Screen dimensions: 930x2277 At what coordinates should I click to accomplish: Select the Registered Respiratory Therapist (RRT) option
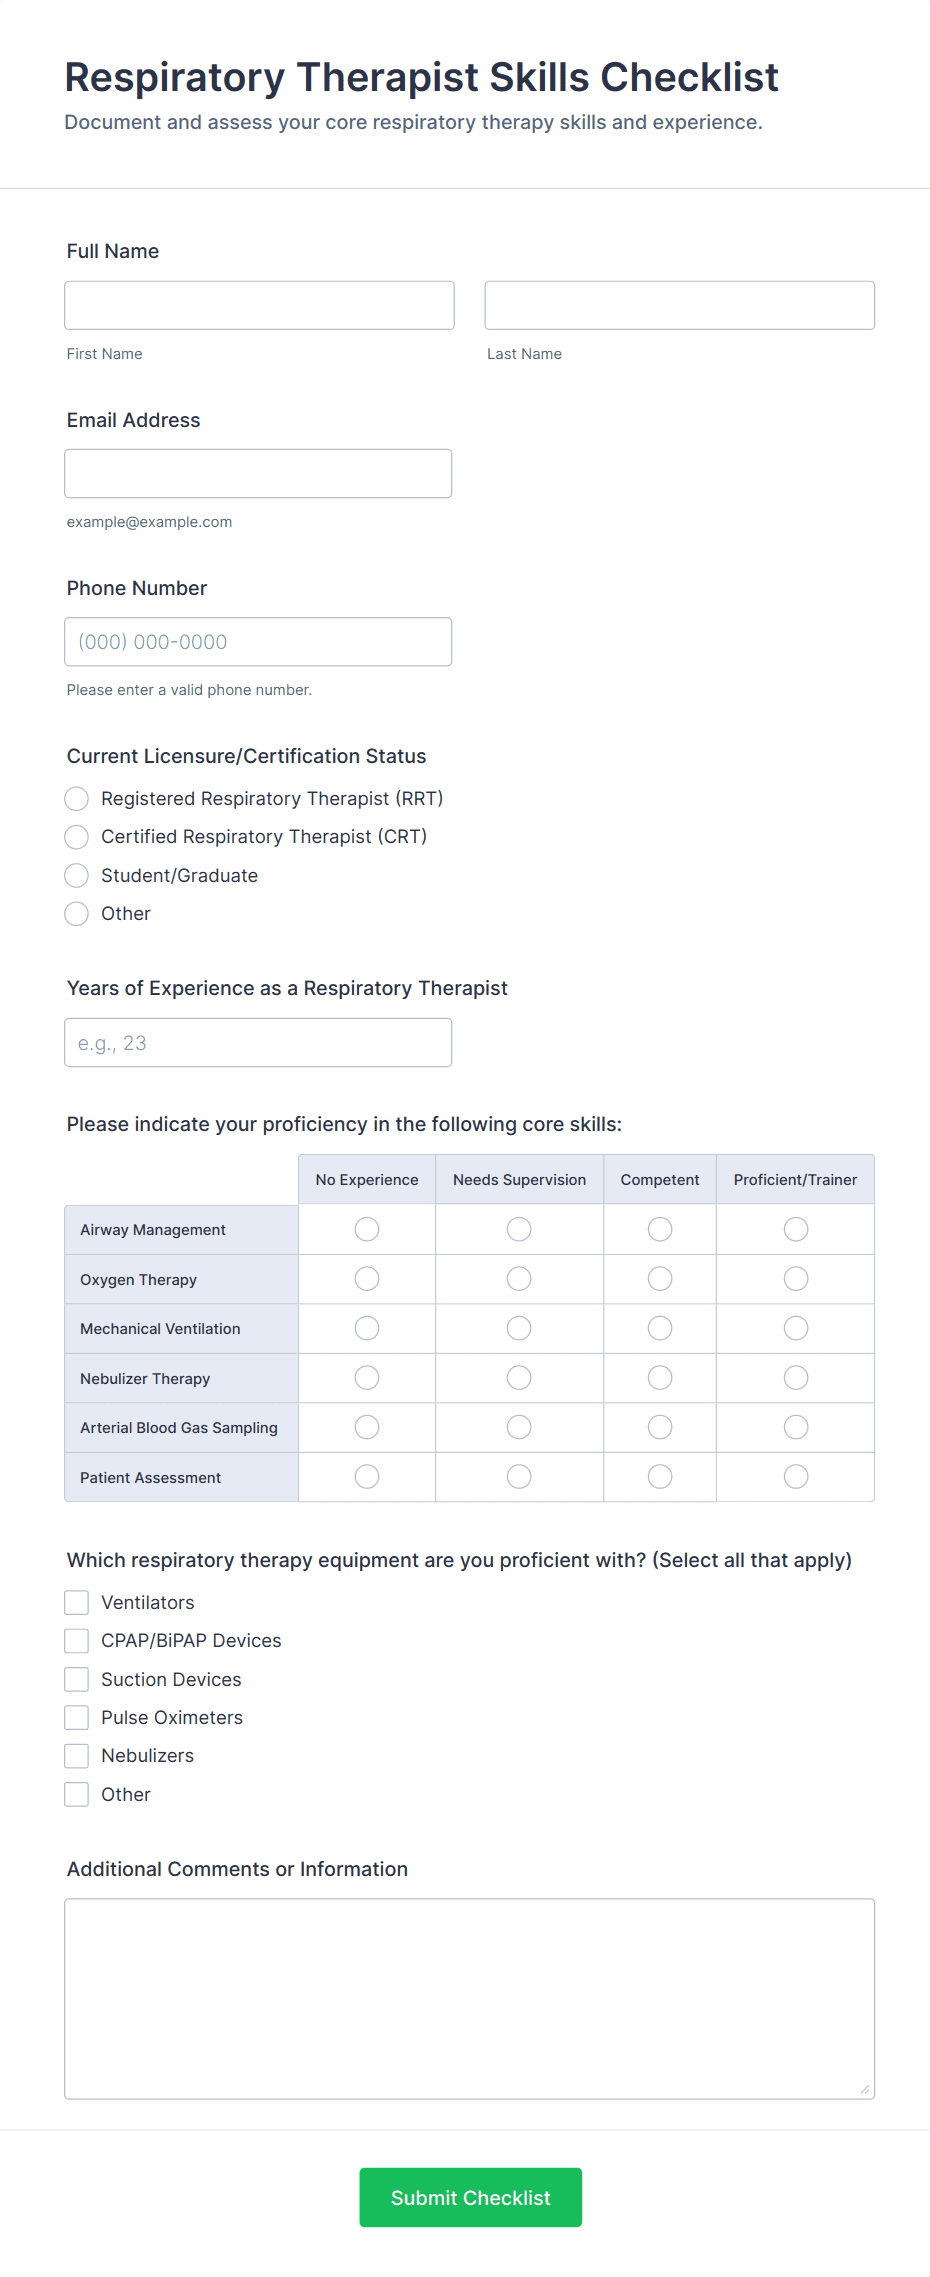click(76, 798)
